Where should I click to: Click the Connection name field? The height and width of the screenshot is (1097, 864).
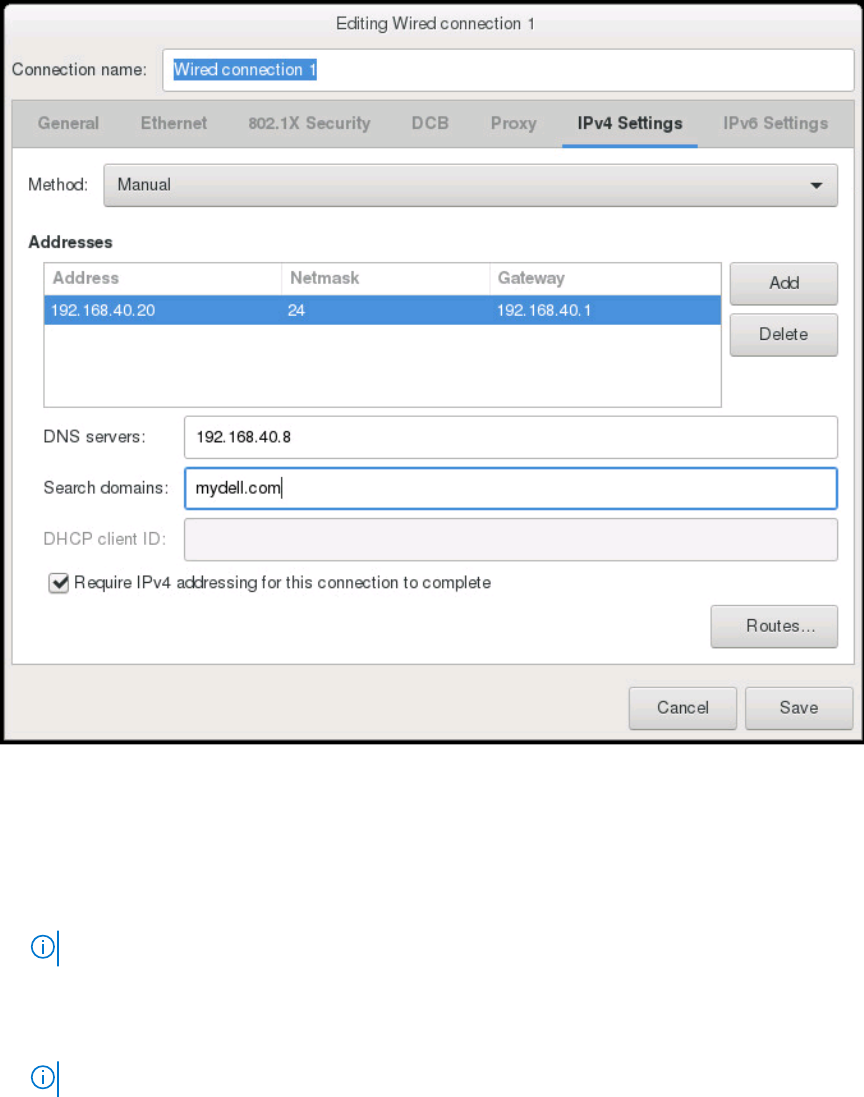(x=508, y=70)
